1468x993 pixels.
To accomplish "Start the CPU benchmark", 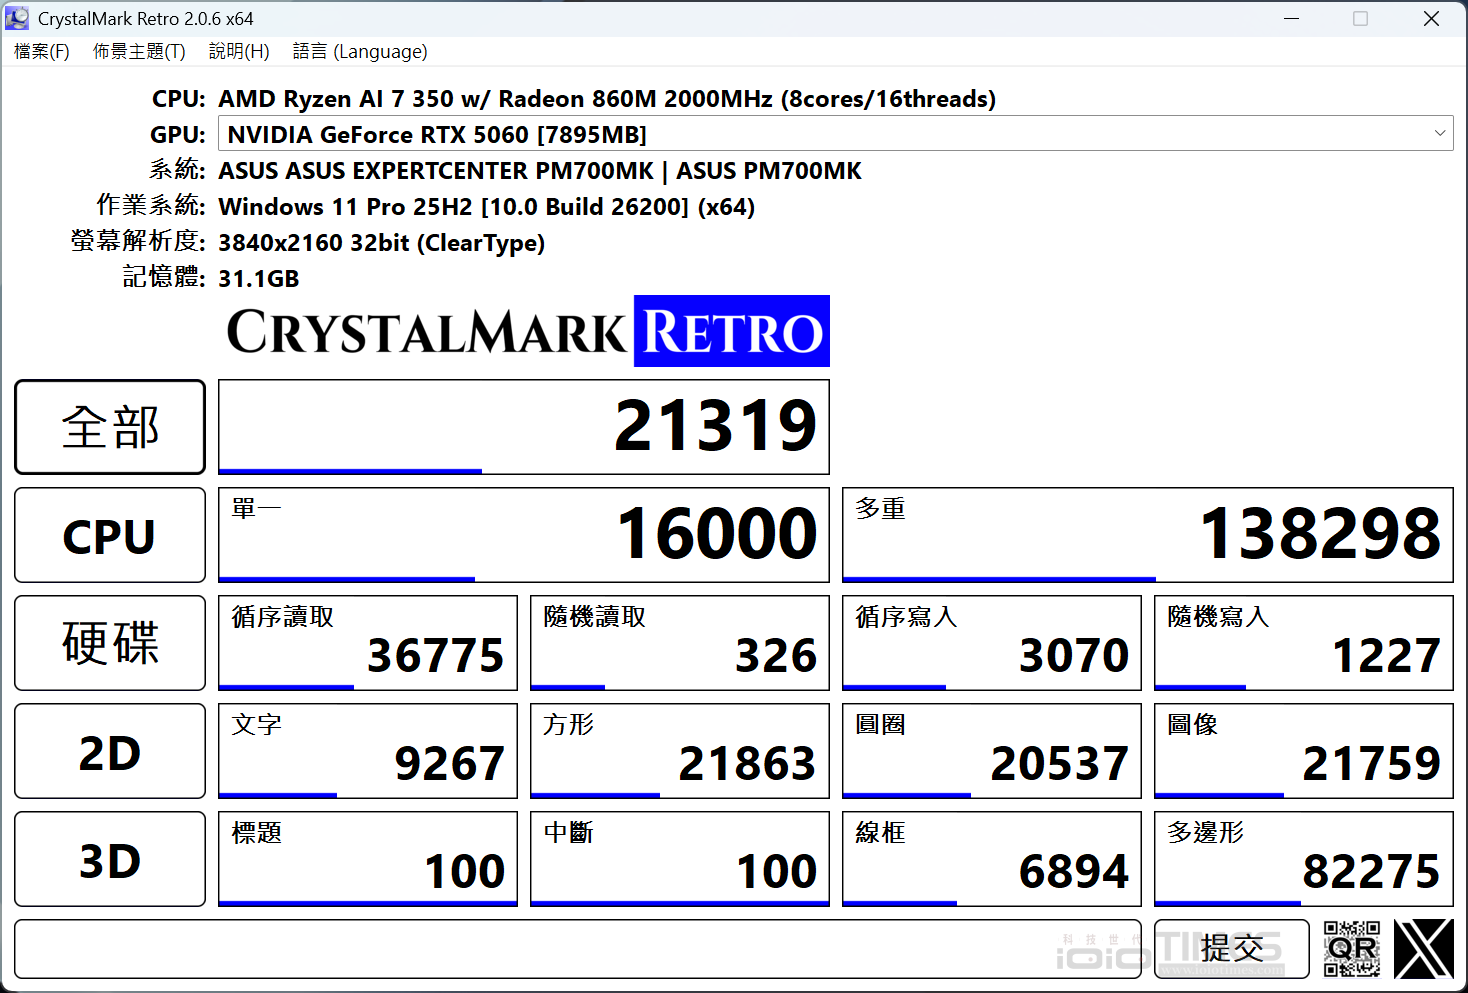I will pyautogui.click(x=109, y=535).
